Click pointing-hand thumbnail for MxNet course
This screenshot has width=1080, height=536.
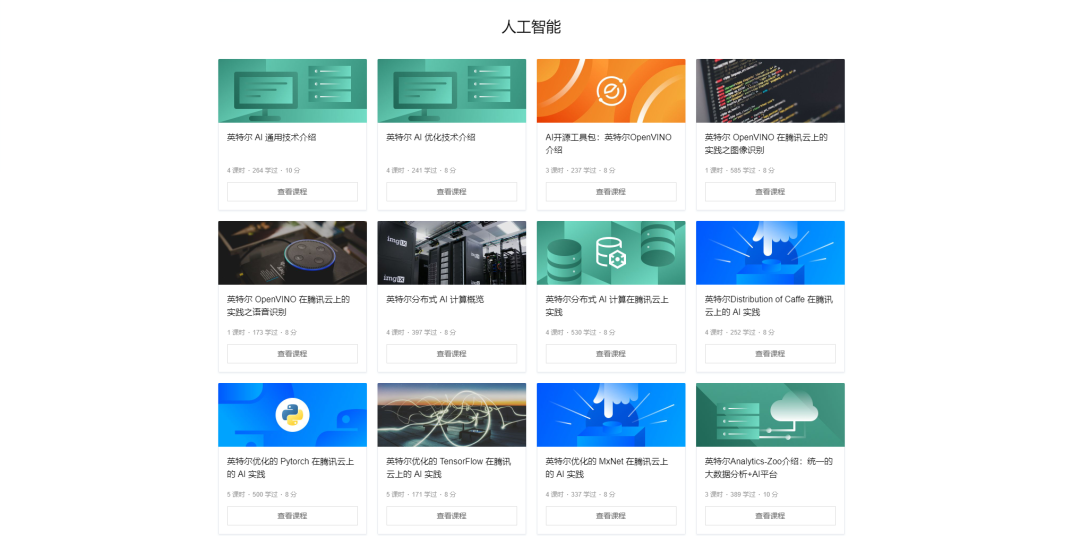click(611, 415)
